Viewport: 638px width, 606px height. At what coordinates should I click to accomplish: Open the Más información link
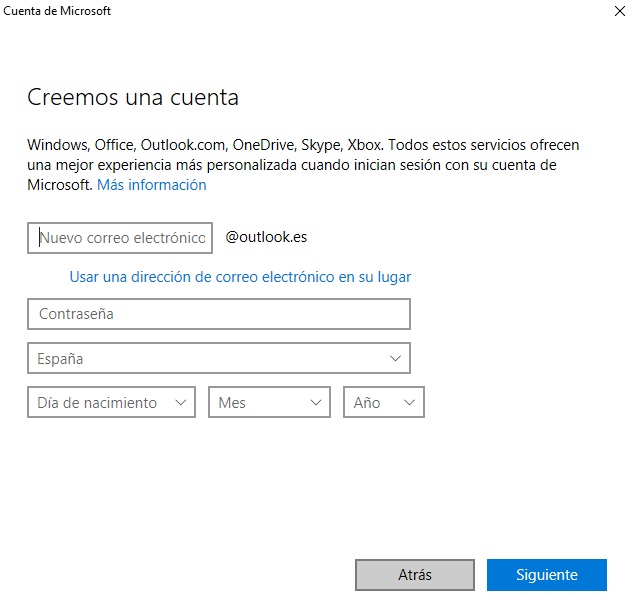tap(151, 185)
